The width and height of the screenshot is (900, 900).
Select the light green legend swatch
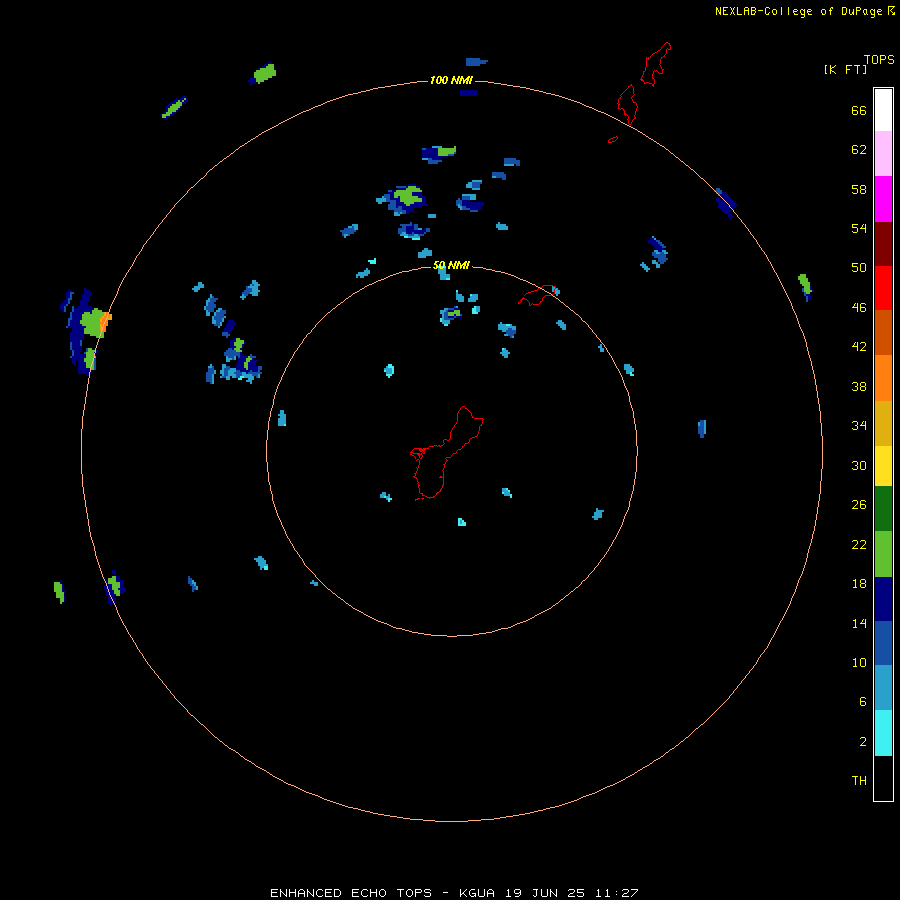click(x=883, y=554)
